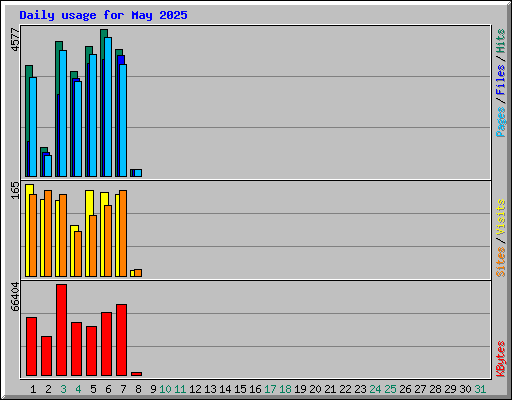Click the red KBytes bar for day 7
This screenshot has height=400, width=512.
(121, 340)
